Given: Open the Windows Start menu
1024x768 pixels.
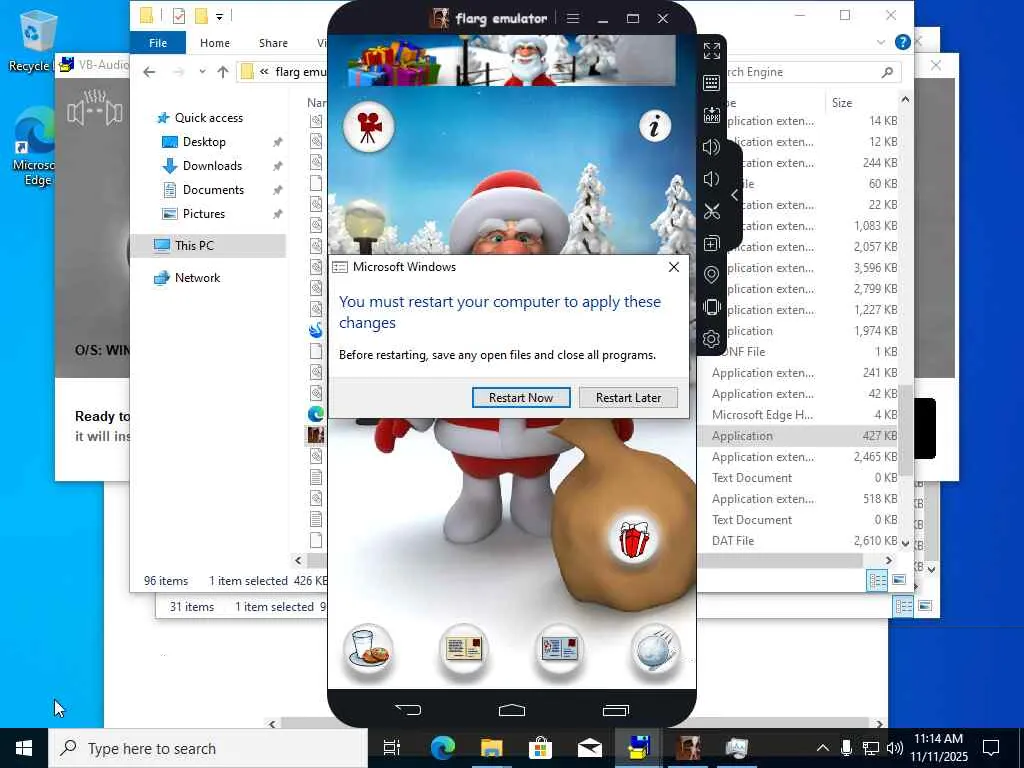Looking at the screenshot, I should point(24,748).
